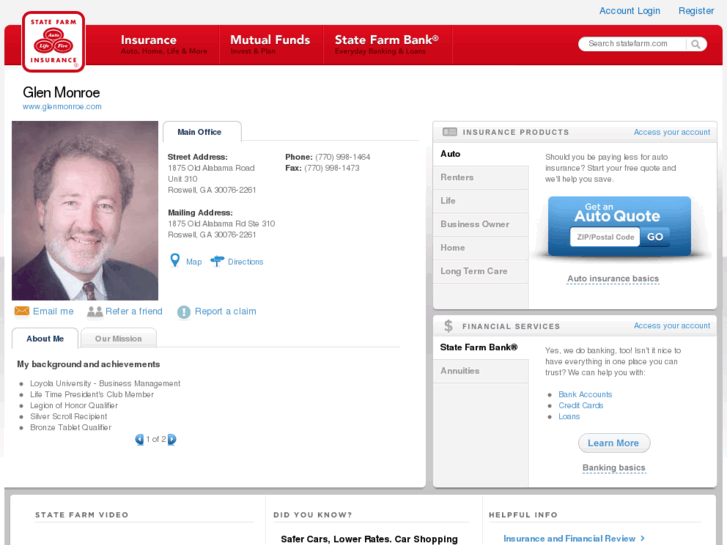Screen dimensions: 727x545
Task: Click the phone number (770) 998-1464
Action: pos(343,157)
